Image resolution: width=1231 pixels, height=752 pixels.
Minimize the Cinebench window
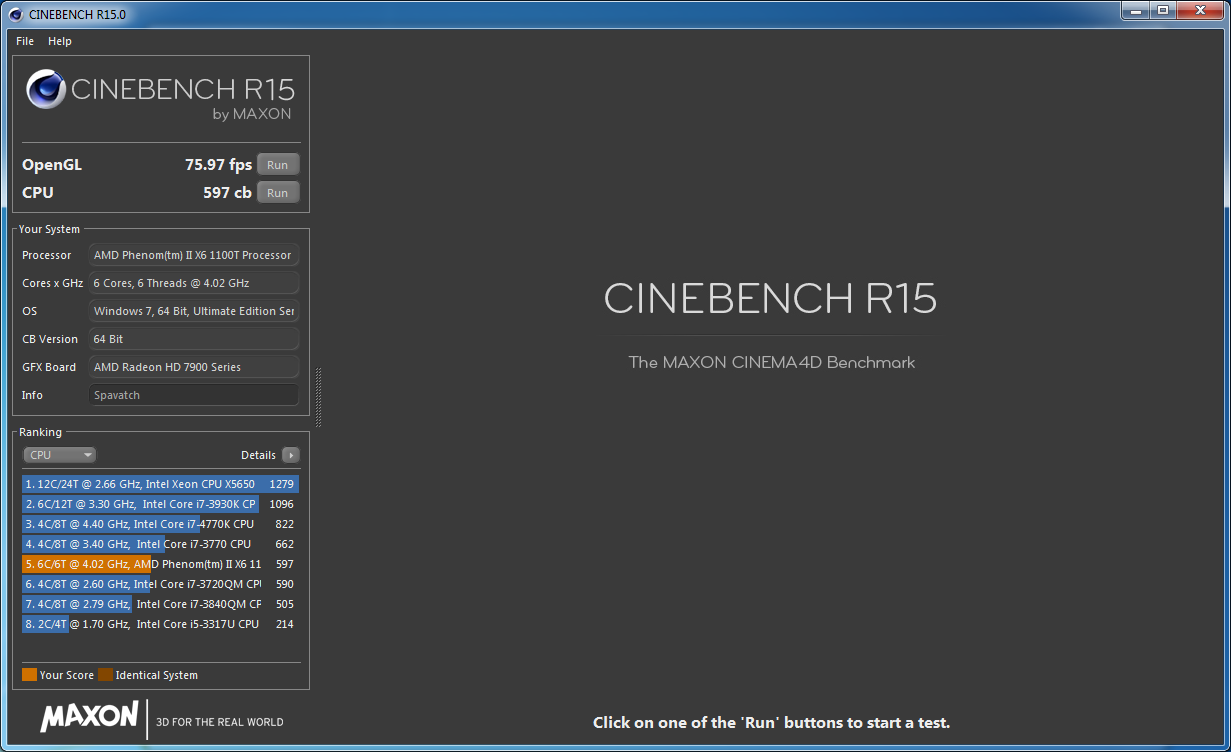tap(1134, 10)
